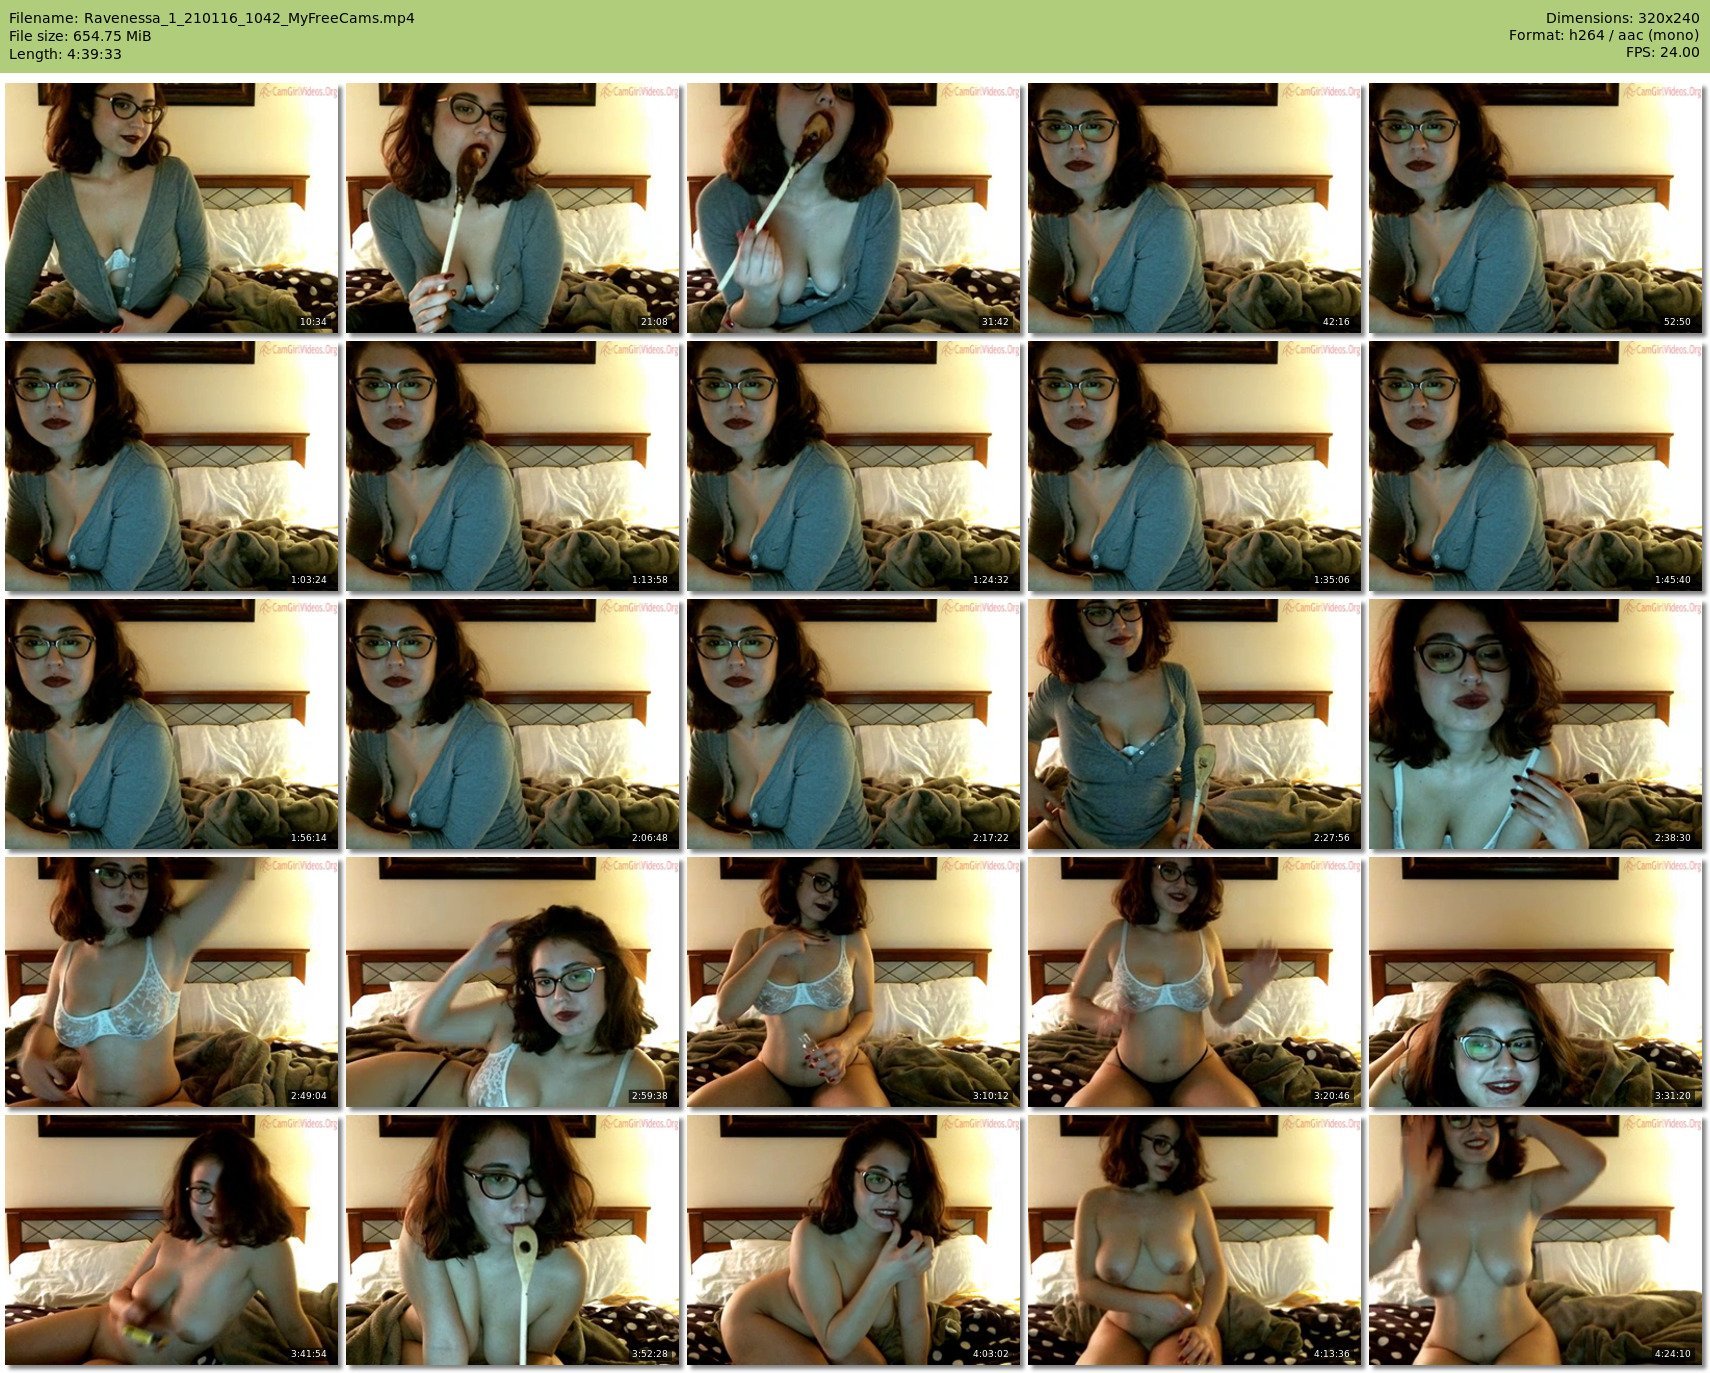Click the Length 4:39:33 text
The height and width of the screenshot is (1373, 1710).
pos(65,54)
